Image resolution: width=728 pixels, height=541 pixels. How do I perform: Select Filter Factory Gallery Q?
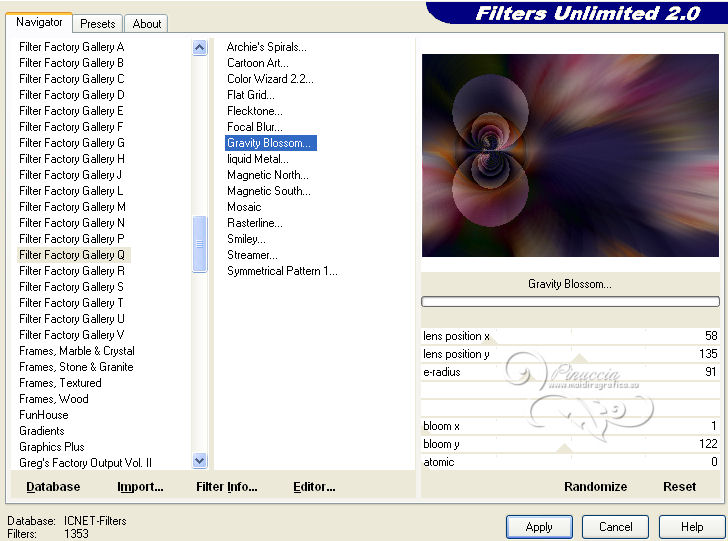(73, 255)
